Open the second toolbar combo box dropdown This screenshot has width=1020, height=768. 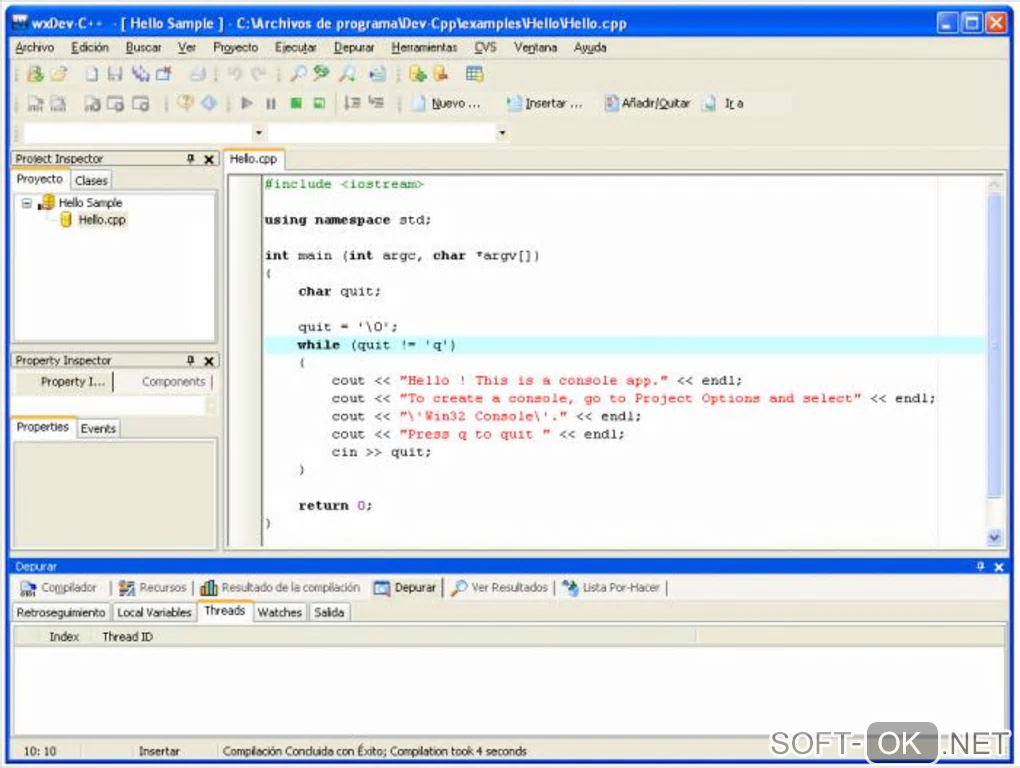[502, 132]
